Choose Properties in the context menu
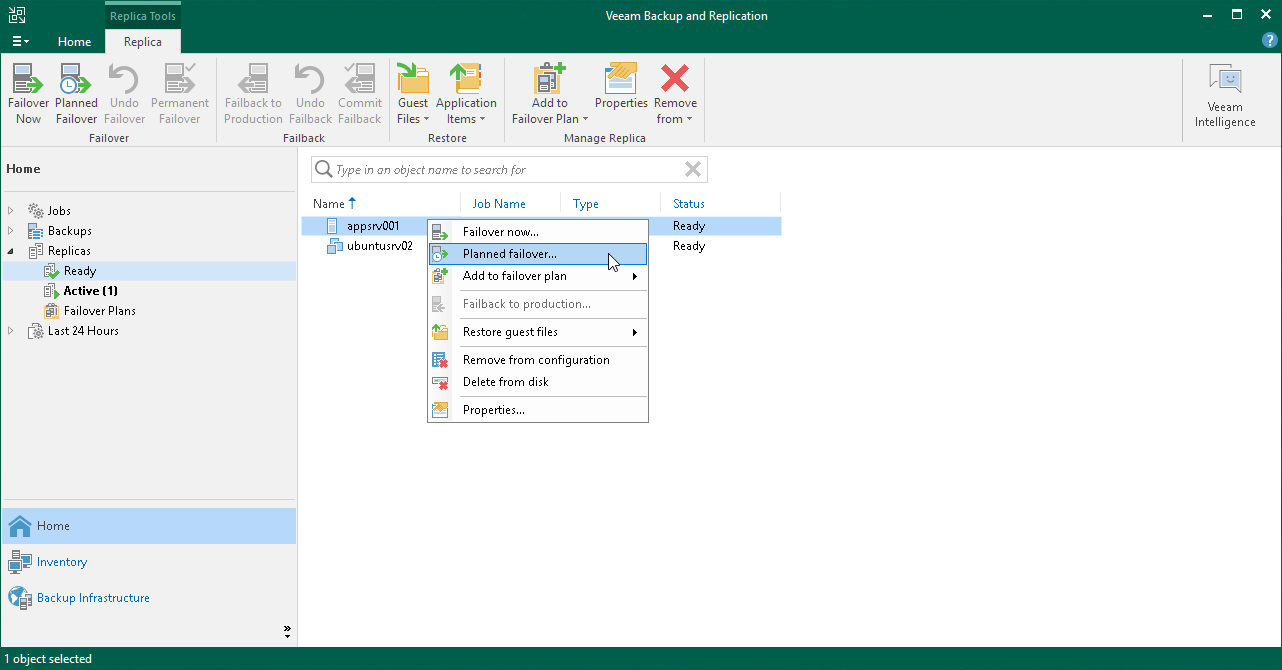 tap(538, 410)
